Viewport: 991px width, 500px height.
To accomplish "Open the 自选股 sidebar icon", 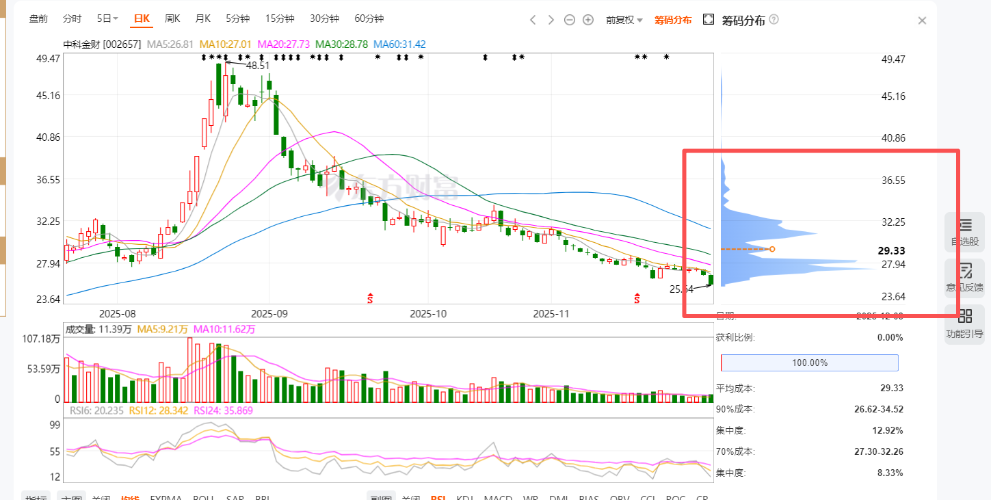I will [x=964, y=231].
